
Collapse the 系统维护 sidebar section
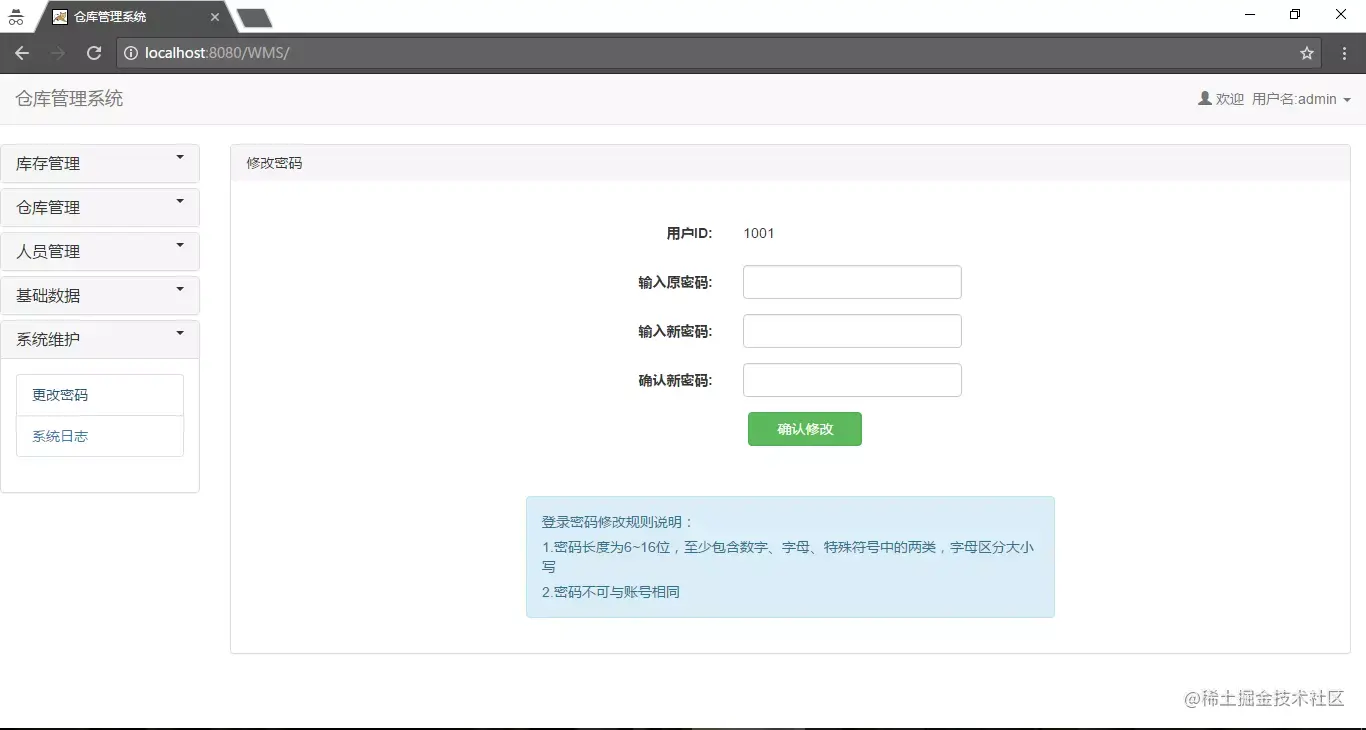click(100, 340)
